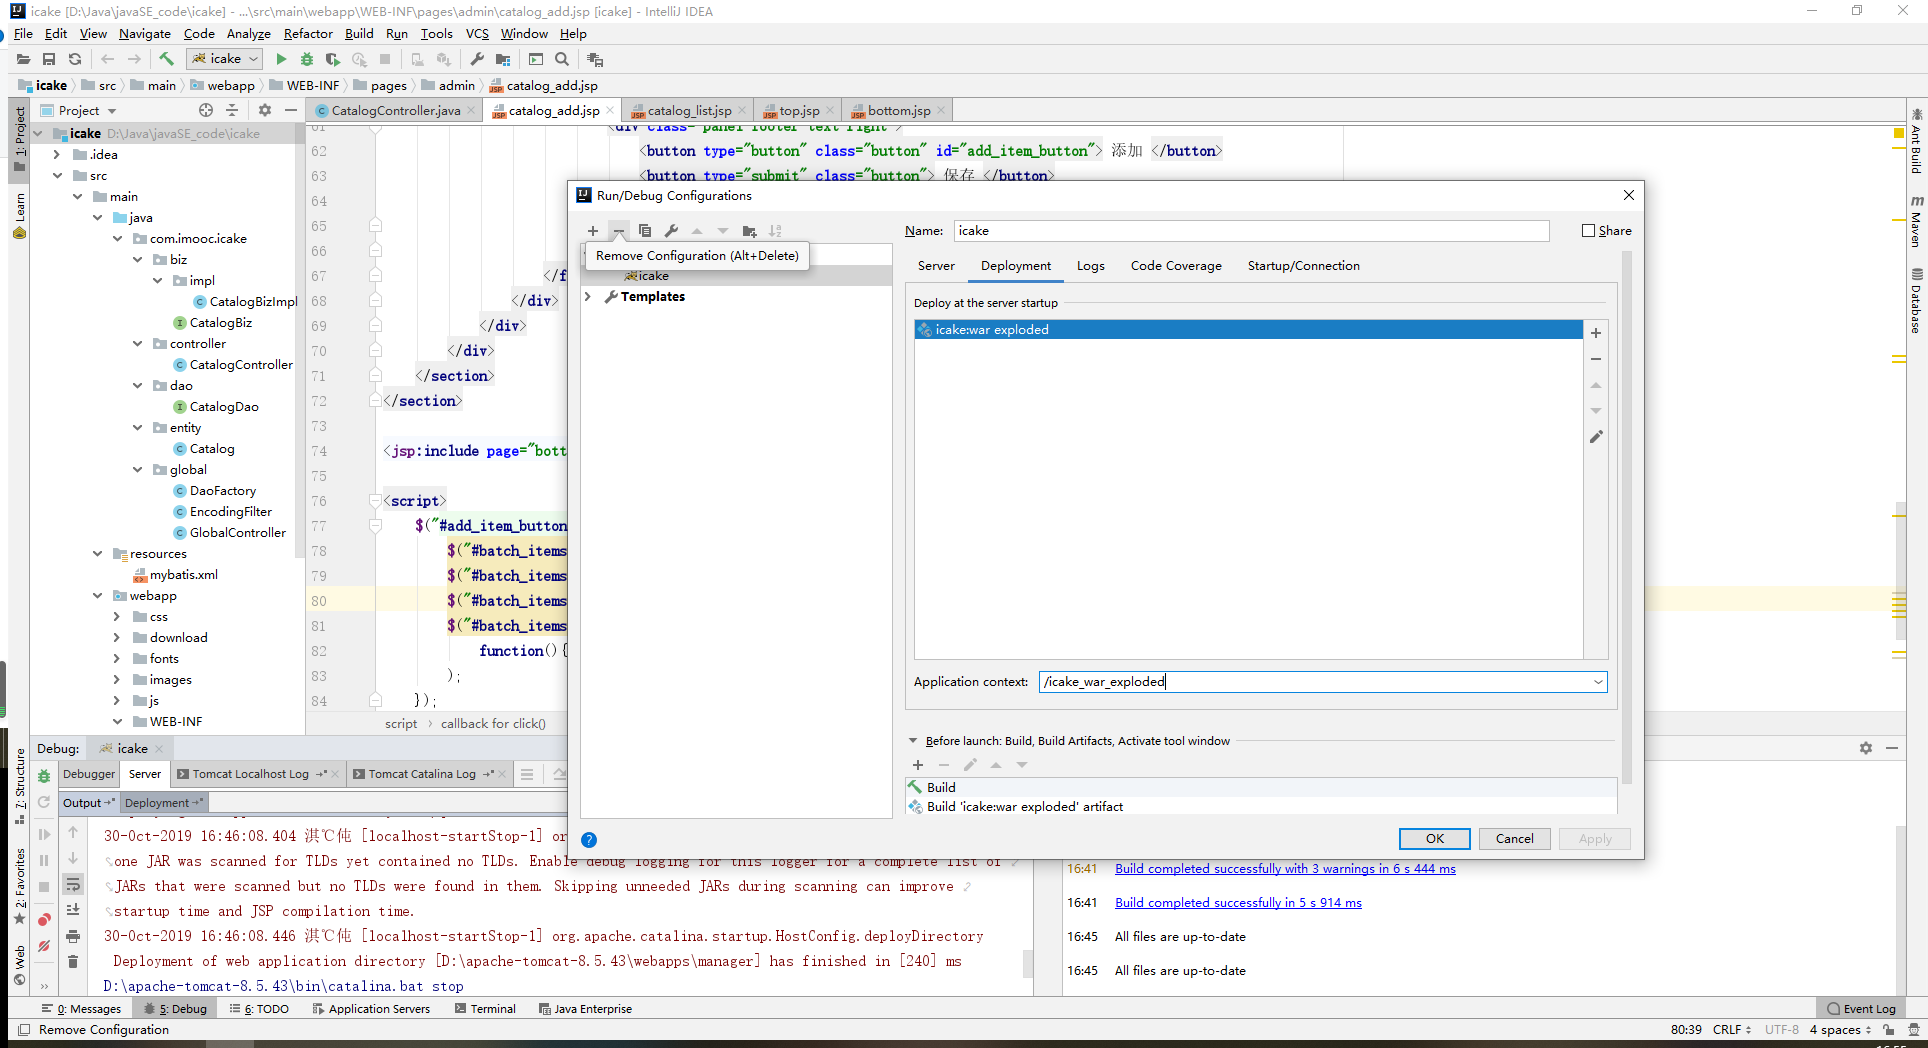Screen dimensions: 1928x1048
Task: Edit the artifact with the pencil icon
Action: click(1596, 437)
